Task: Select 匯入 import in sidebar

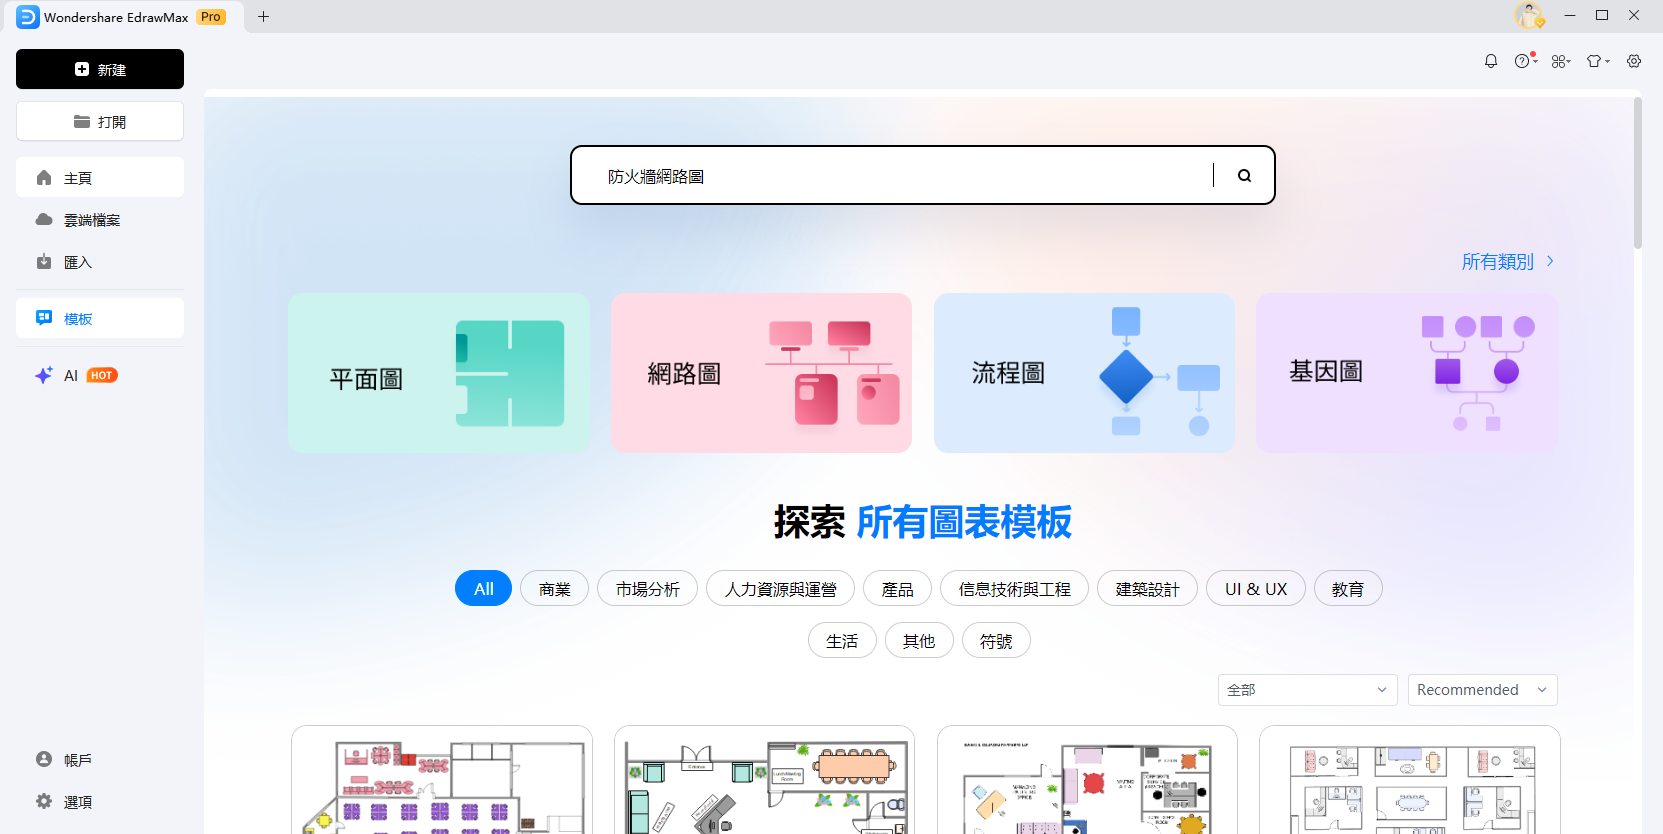Action: coord(100,262)
